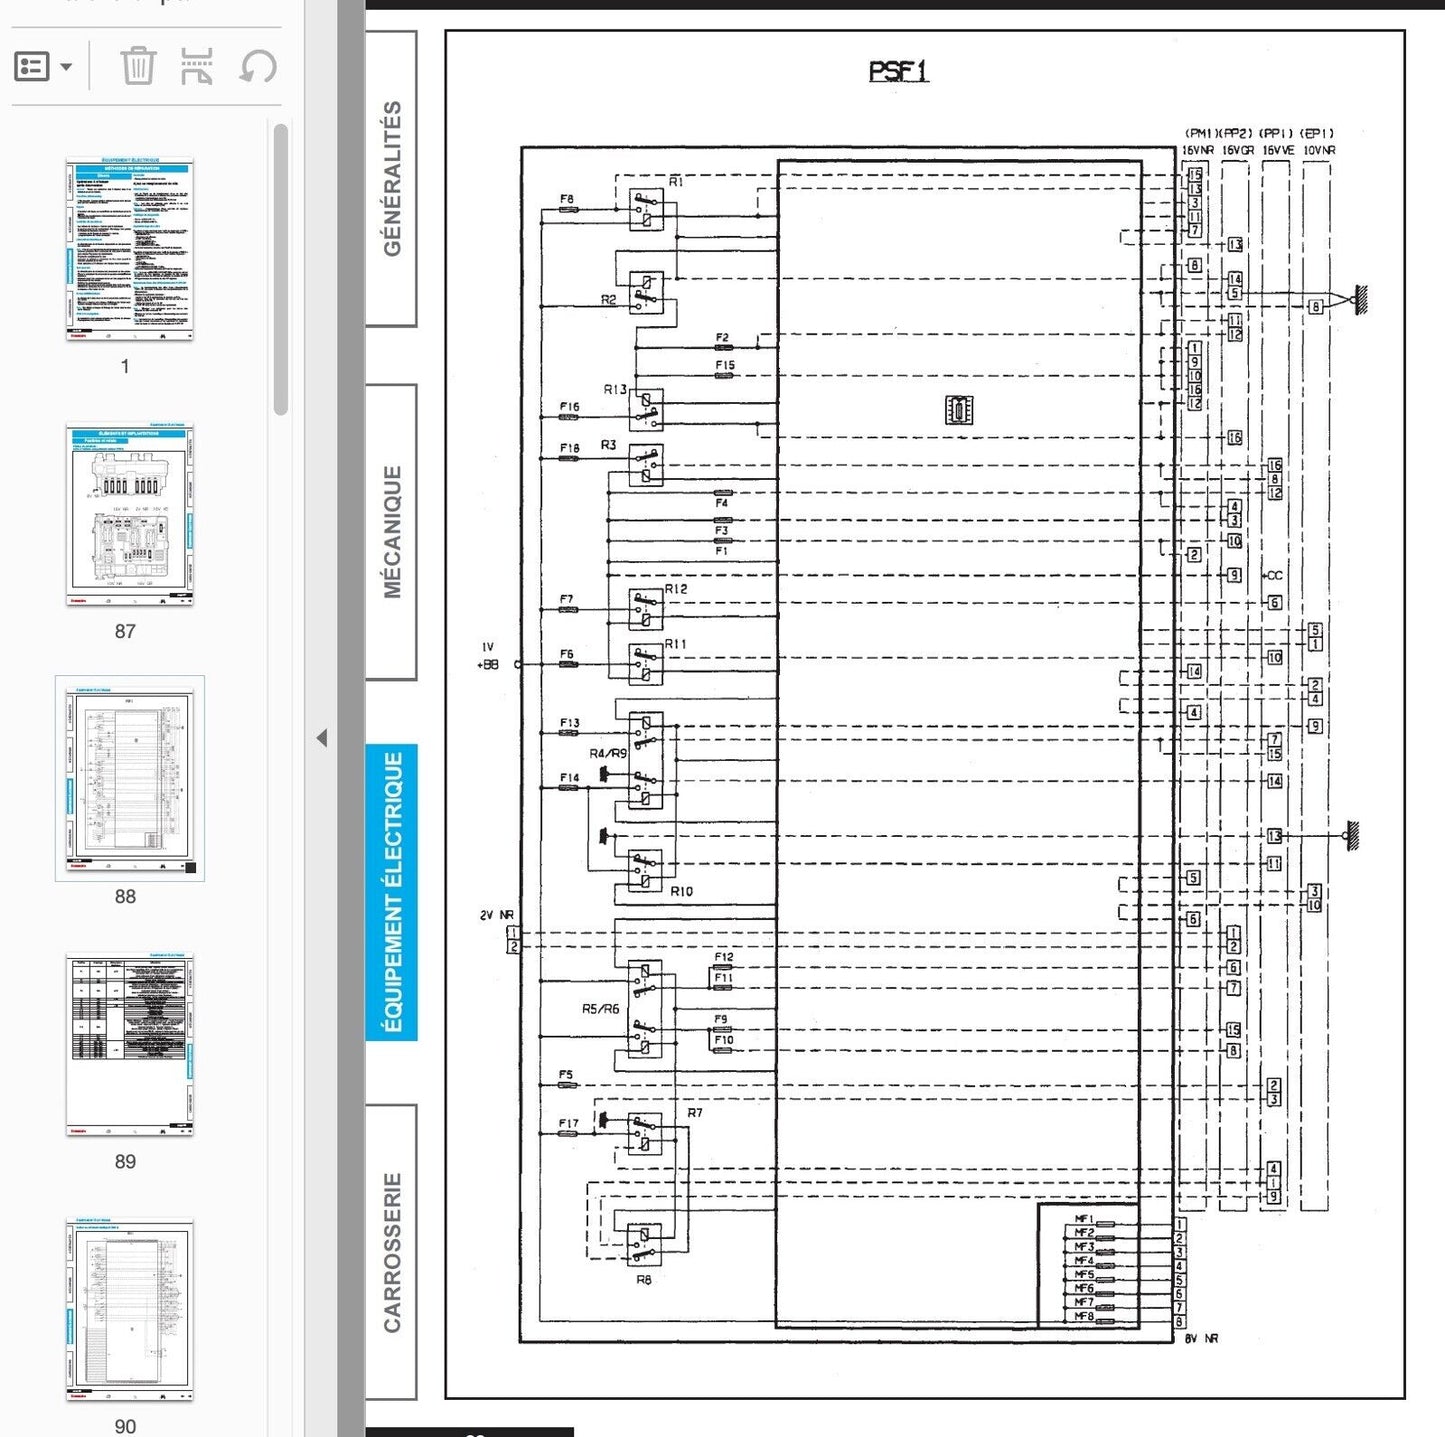Viewport: 1445px width, 1437px height.
Task: Open the thumbnails options menu icon
Action: coord(32,67)
